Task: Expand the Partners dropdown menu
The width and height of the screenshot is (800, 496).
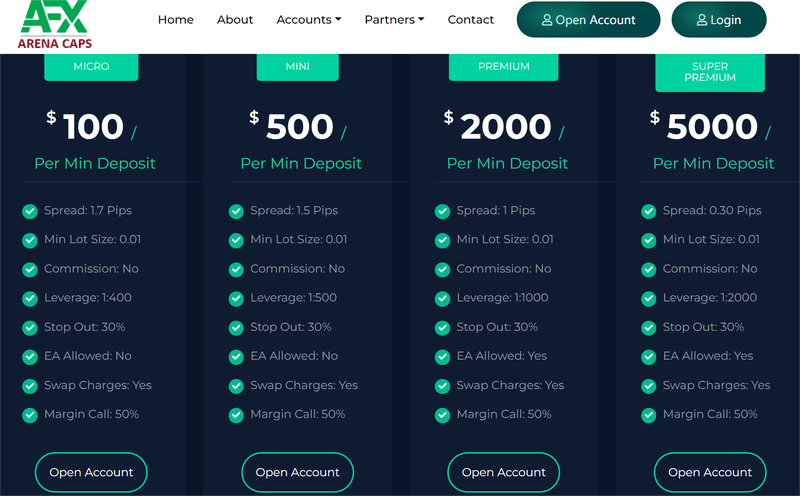Action: point(394,19)
